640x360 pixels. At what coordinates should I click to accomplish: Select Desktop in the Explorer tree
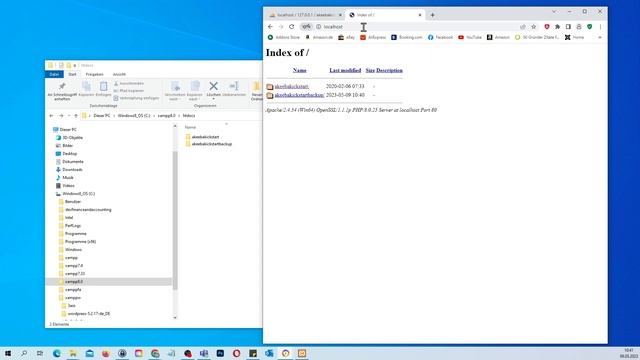69,153
